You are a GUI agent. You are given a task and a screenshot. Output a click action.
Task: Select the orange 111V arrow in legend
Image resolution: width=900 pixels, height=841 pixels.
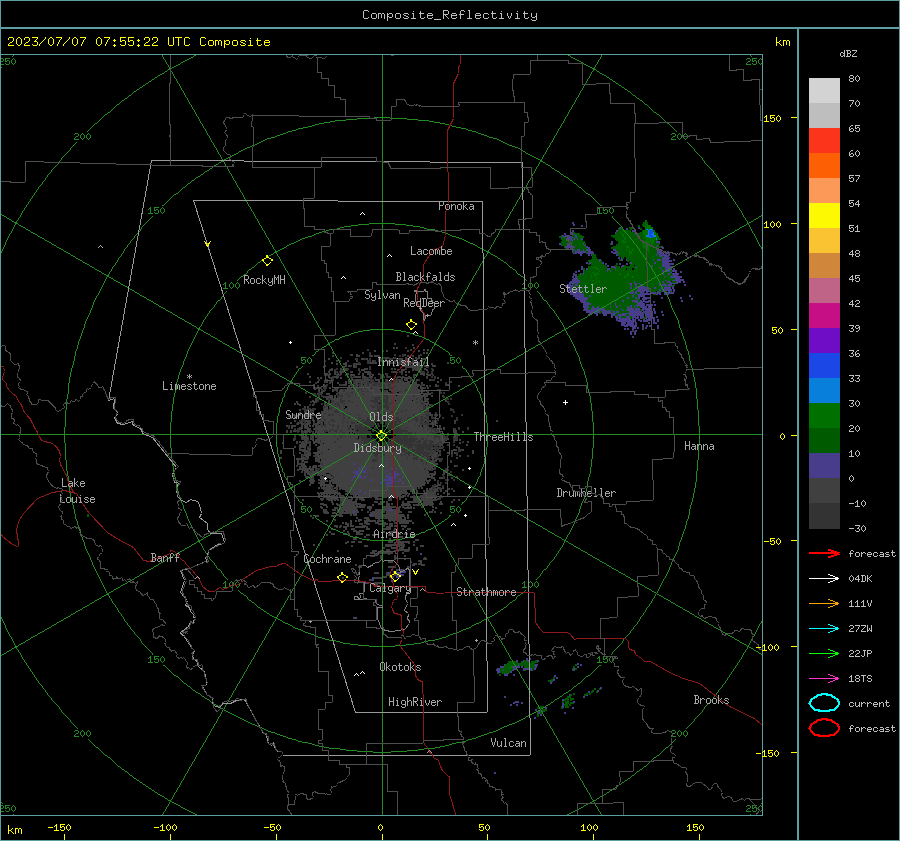pos(824,603)
